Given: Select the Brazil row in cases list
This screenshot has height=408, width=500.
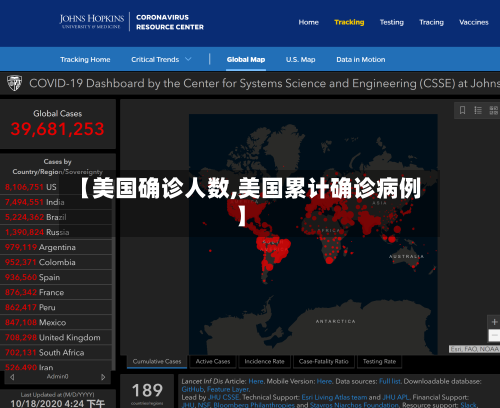Looking at the screenshot, I should [56, 217].
